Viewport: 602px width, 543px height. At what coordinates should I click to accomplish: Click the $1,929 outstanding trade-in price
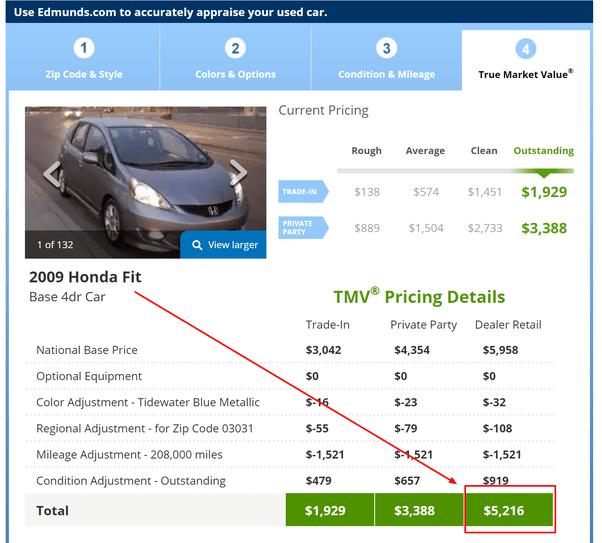(x=544, y=192)
